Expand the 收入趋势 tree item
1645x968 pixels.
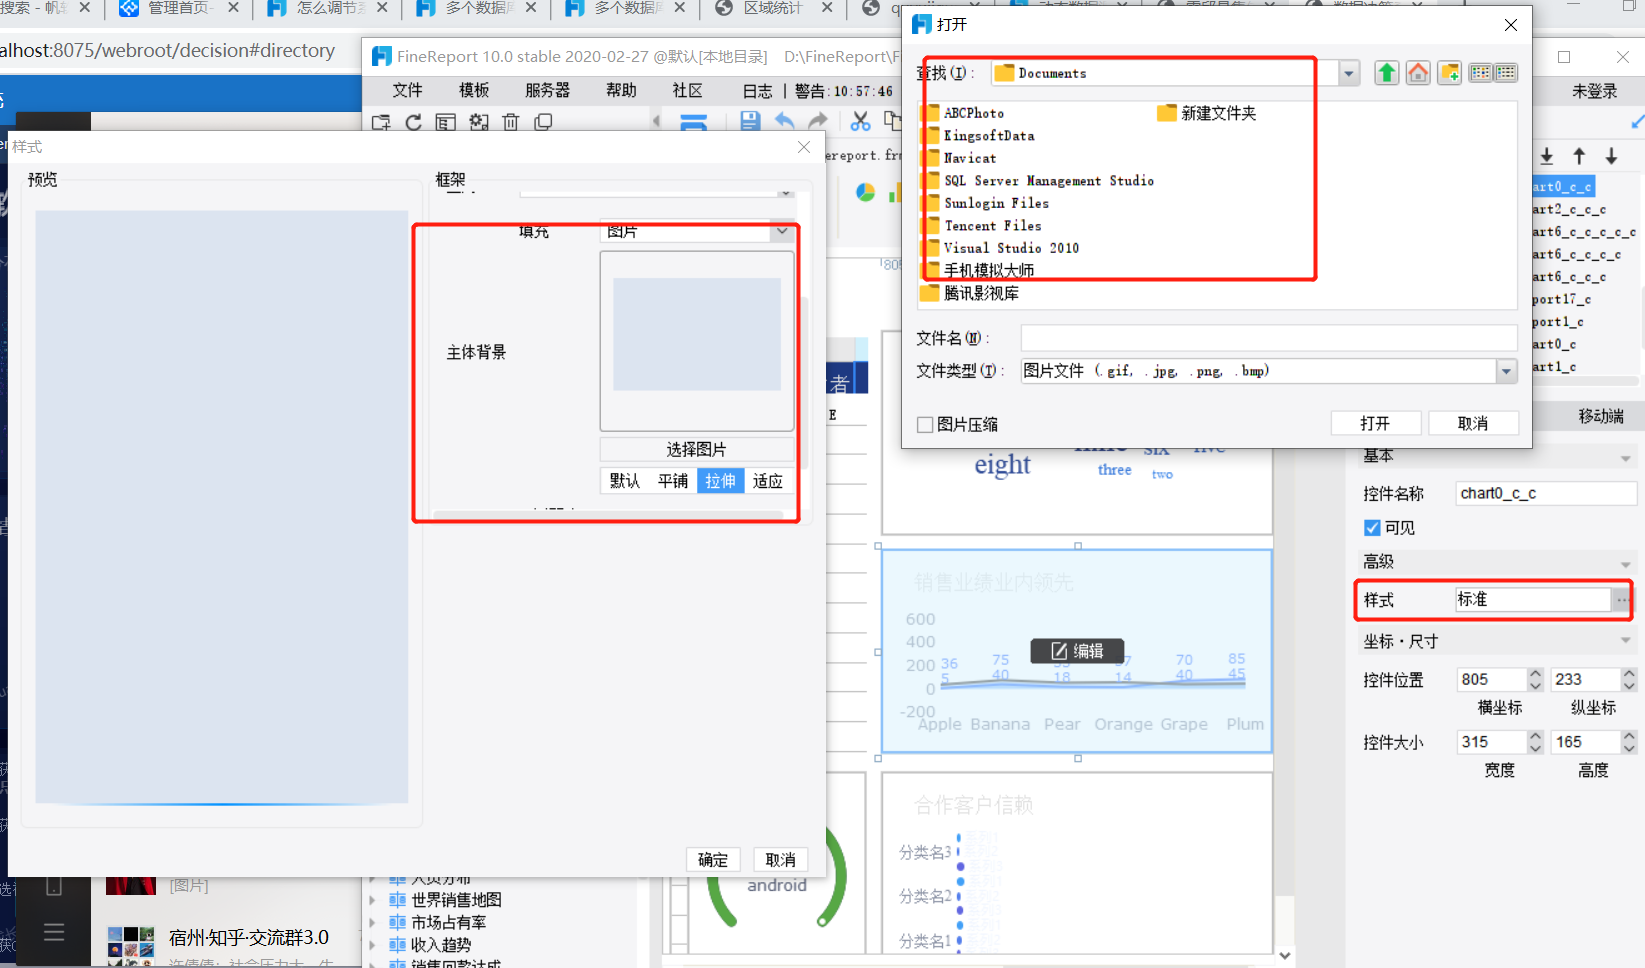[x=373, y=945]
